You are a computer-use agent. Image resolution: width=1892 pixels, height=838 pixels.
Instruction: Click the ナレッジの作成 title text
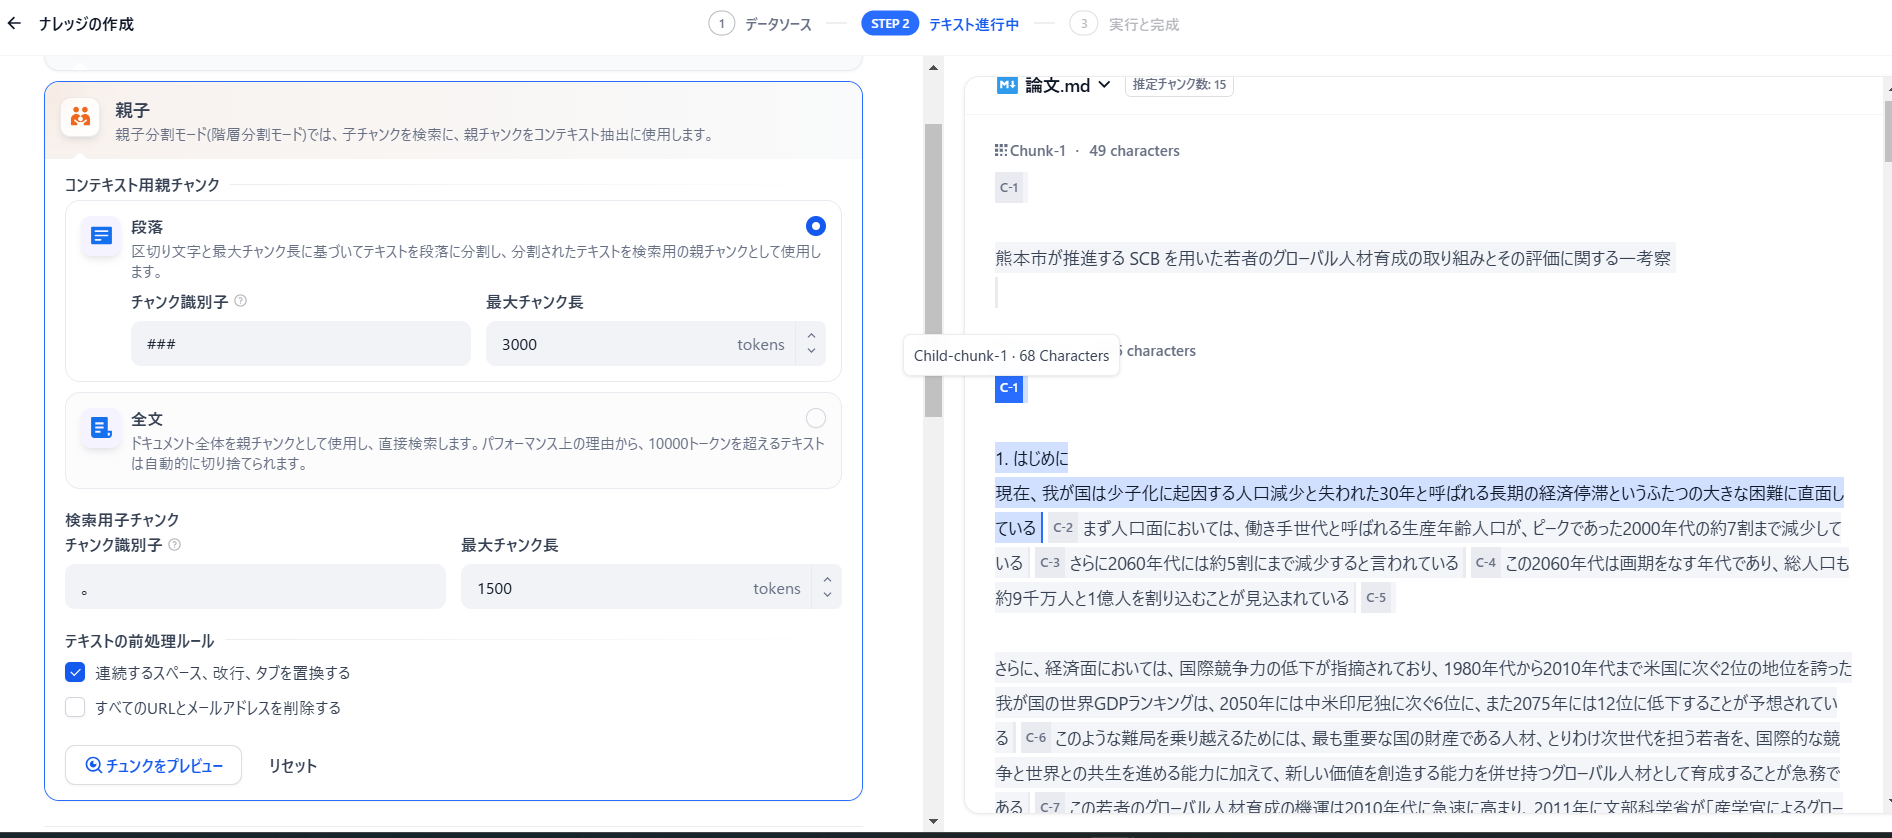[x=86, y=24]
